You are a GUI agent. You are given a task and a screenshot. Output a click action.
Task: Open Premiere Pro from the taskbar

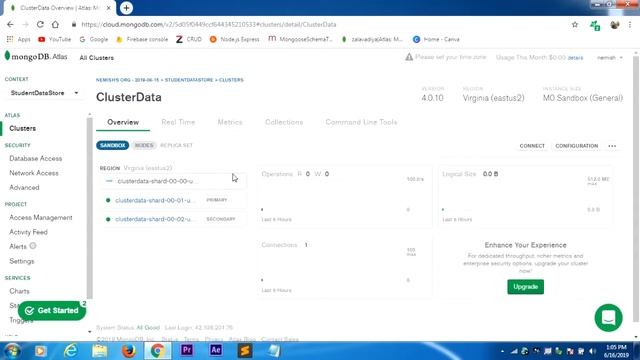187,351
